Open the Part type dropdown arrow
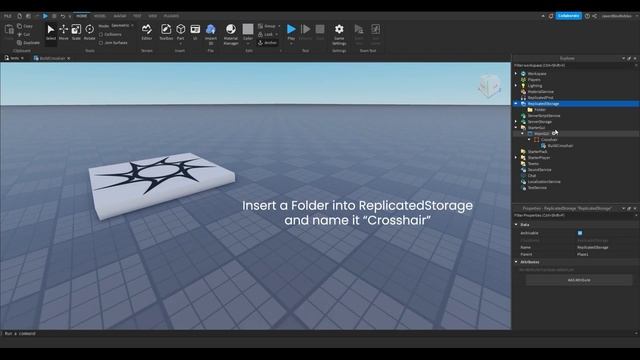 [x=180, y=43]
